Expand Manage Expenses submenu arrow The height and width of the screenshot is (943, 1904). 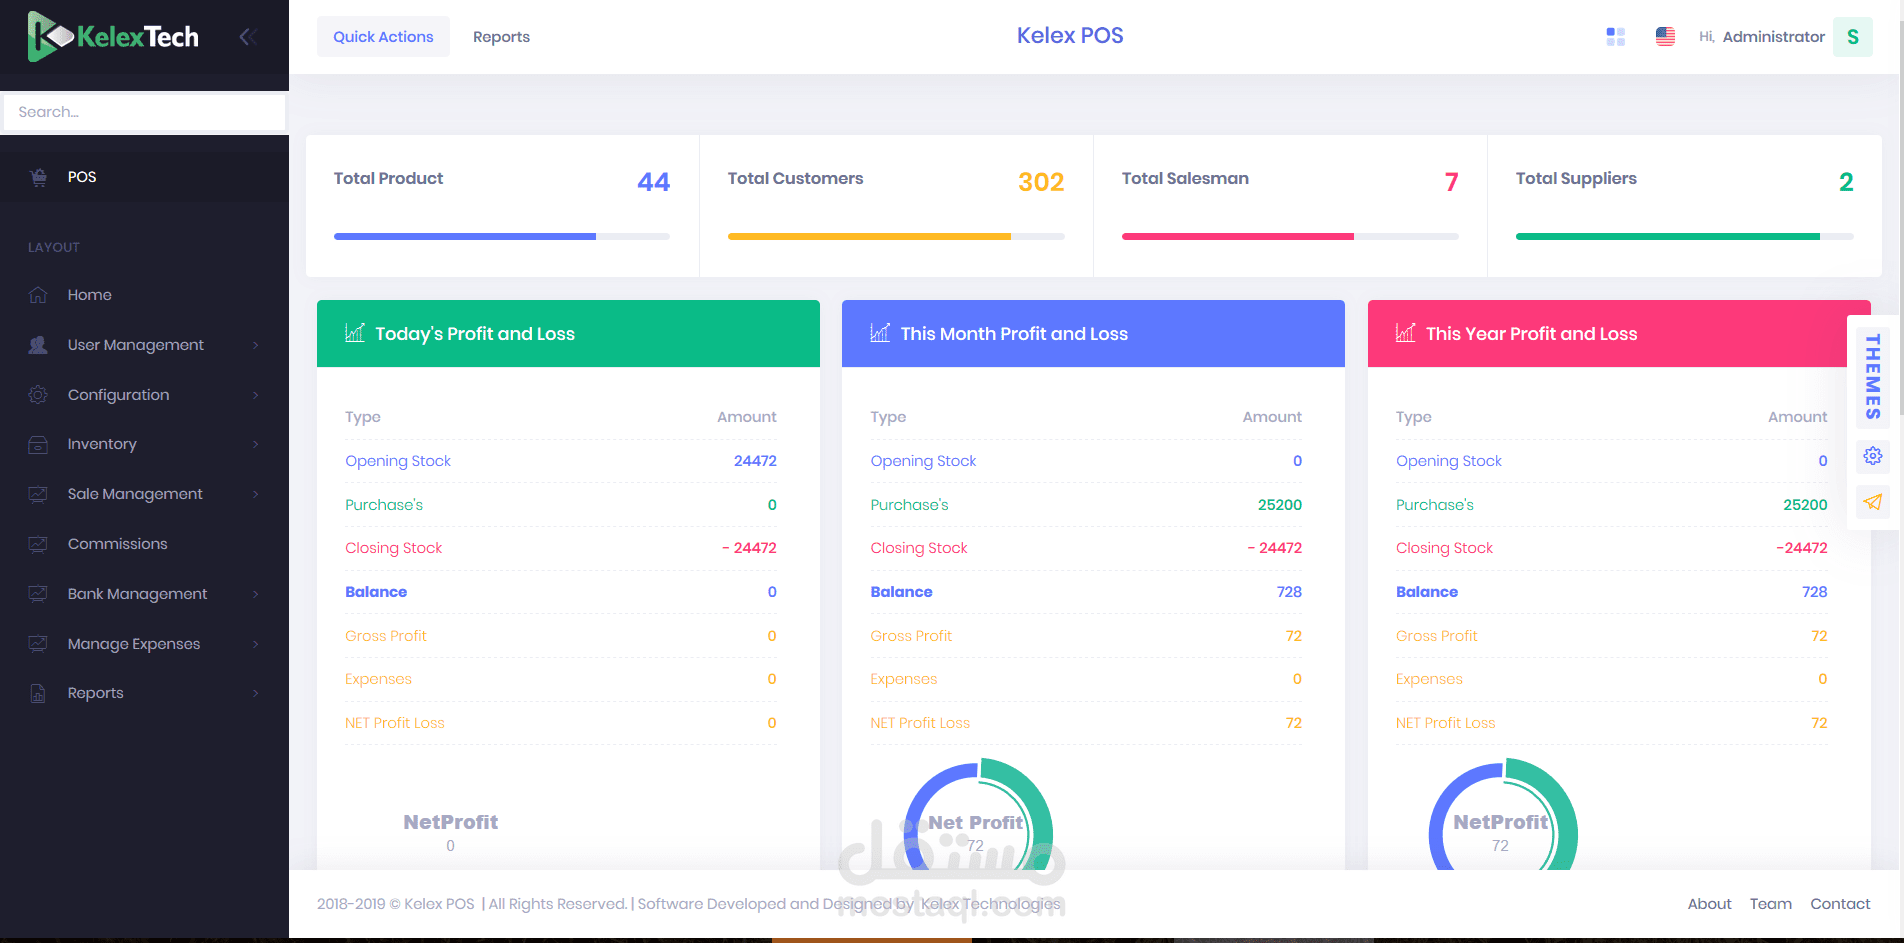pos(256,644)
